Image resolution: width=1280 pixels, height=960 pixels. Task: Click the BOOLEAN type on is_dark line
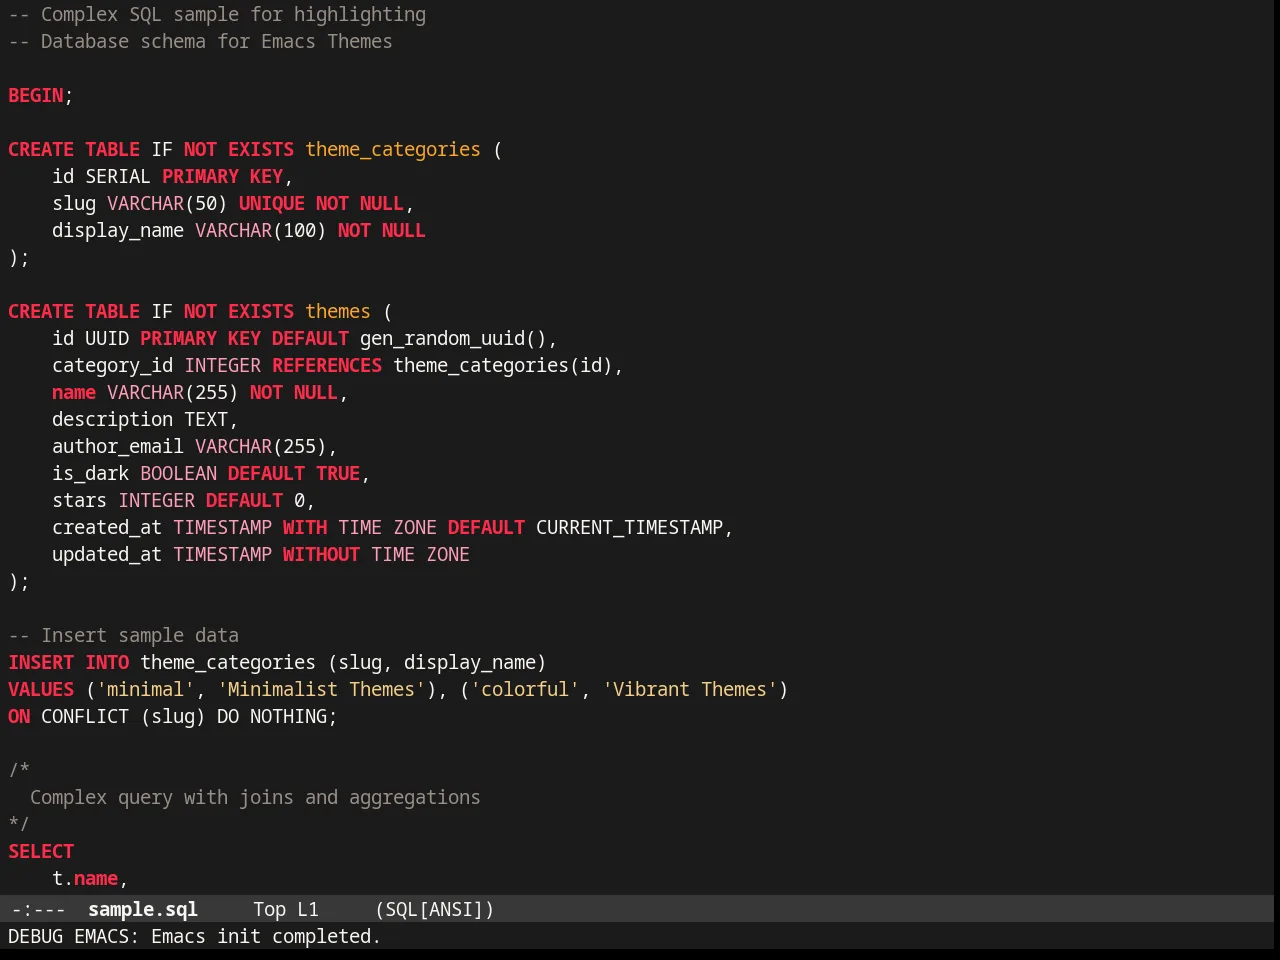[x=178, y=473]
